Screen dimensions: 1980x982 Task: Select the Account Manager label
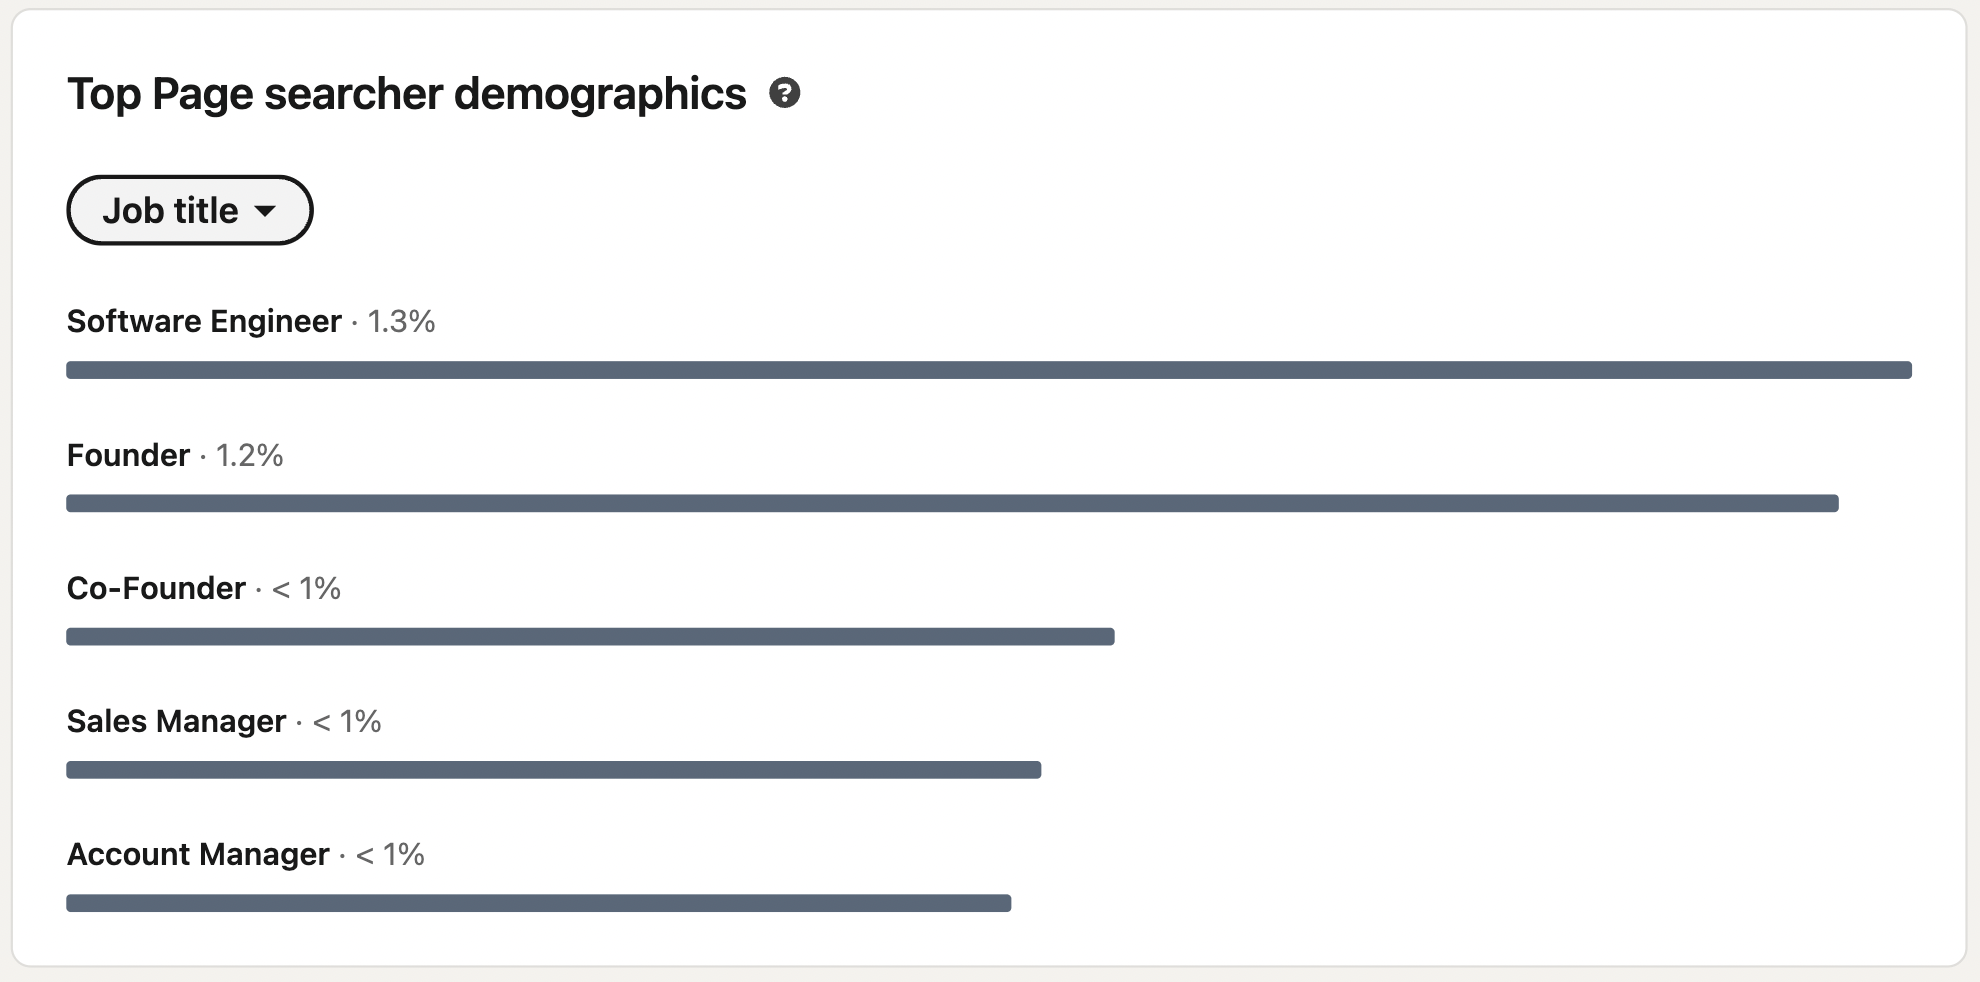tap(198, 854)
